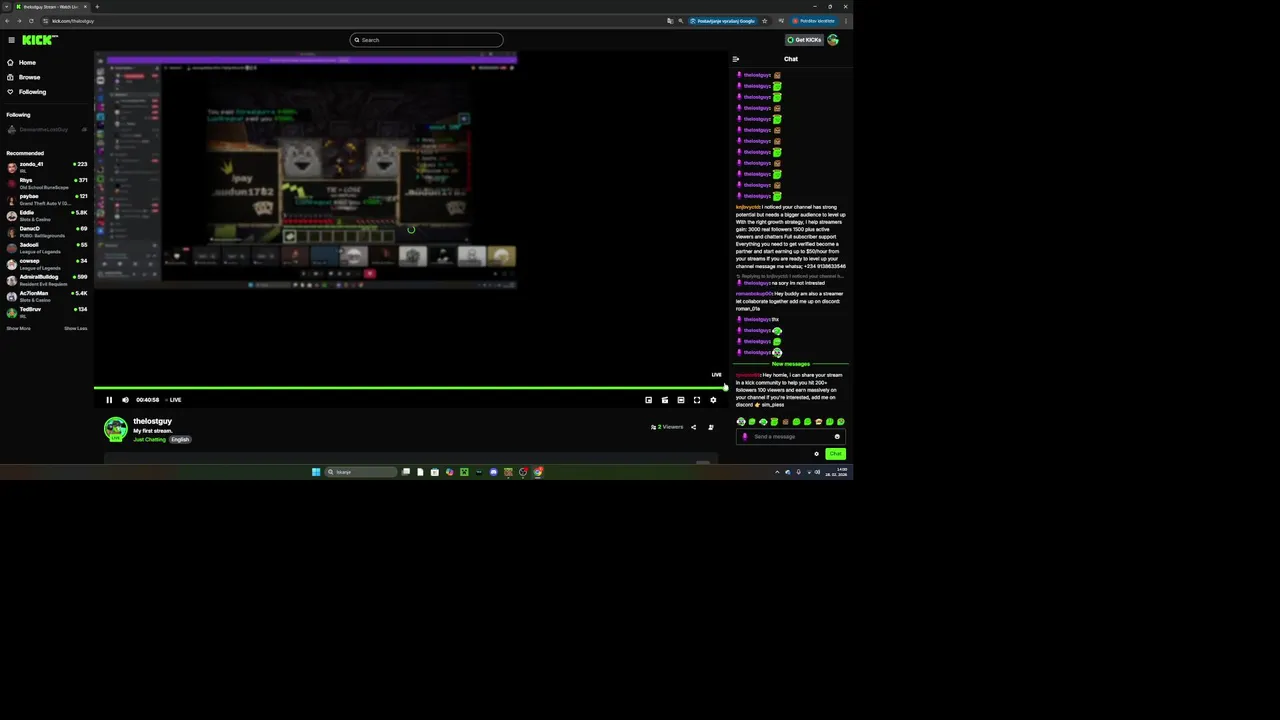Open user profile avatar menu

(833, 40)
